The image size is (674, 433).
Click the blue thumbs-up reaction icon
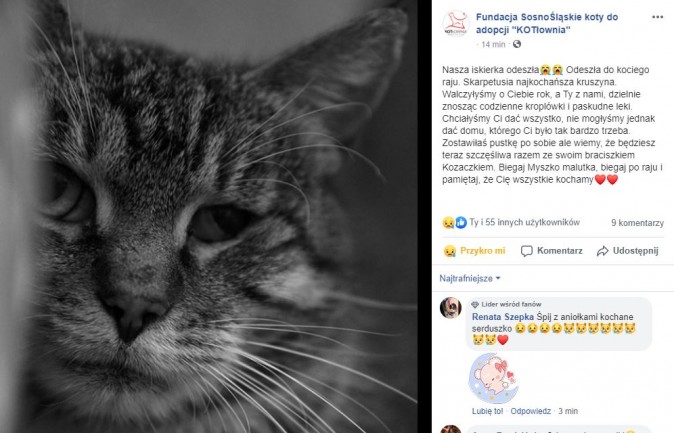[461, 222]
